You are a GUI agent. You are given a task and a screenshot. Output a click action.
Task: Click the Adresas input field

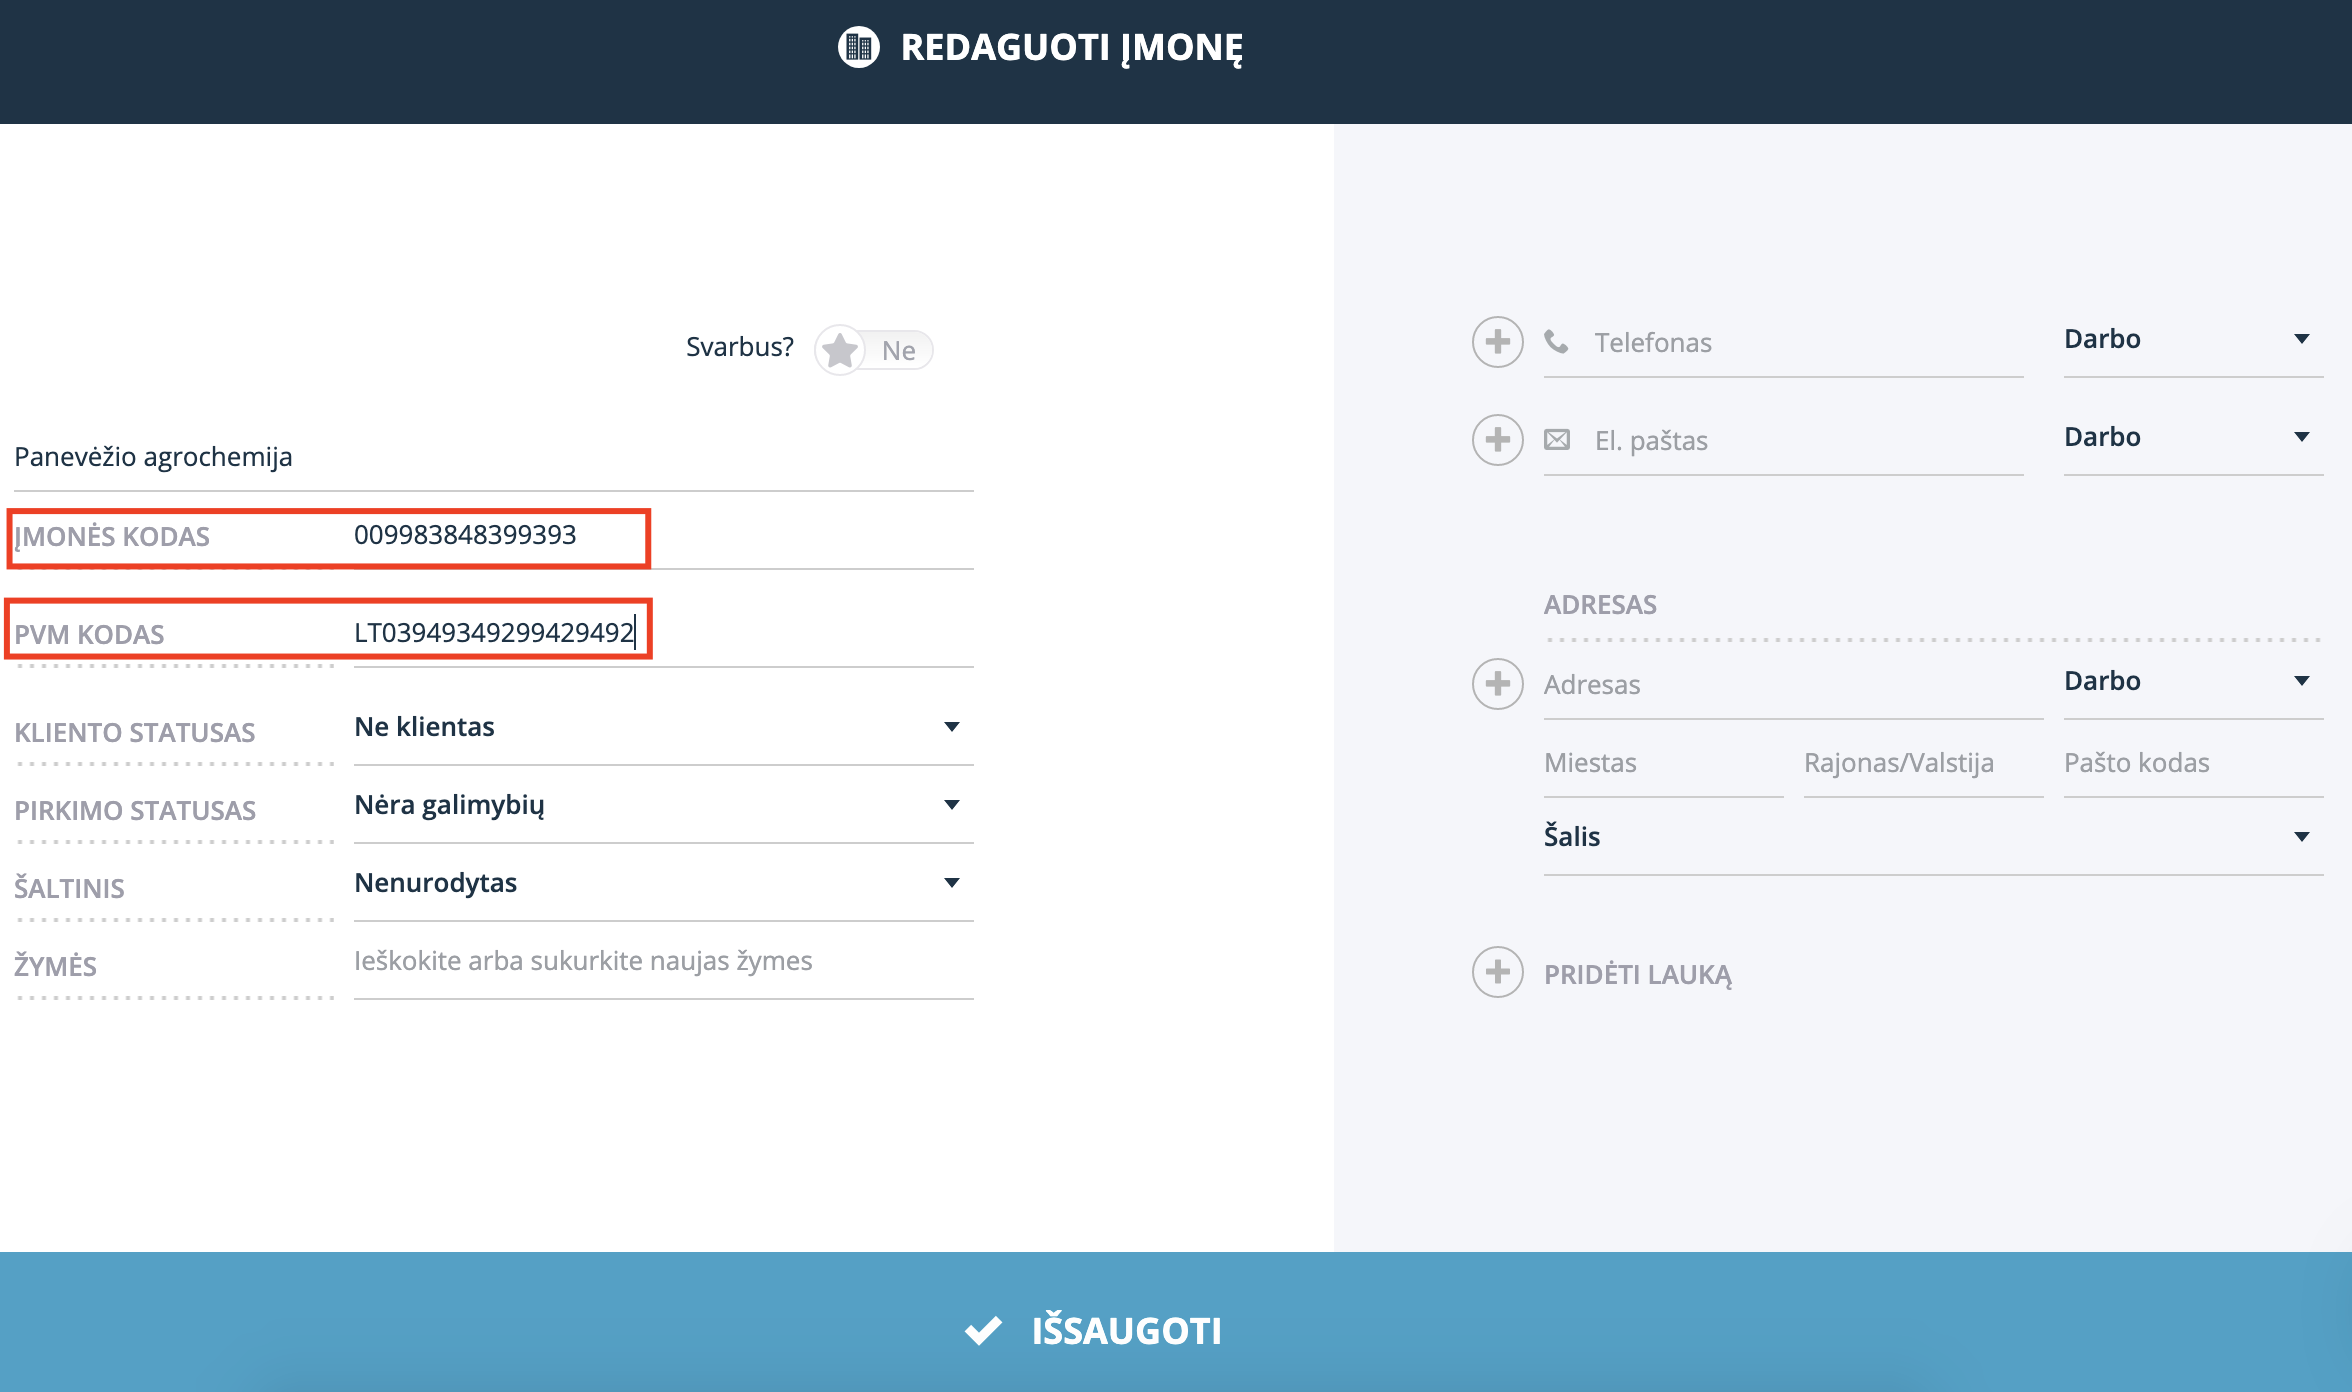click(x=1793, y=685)
